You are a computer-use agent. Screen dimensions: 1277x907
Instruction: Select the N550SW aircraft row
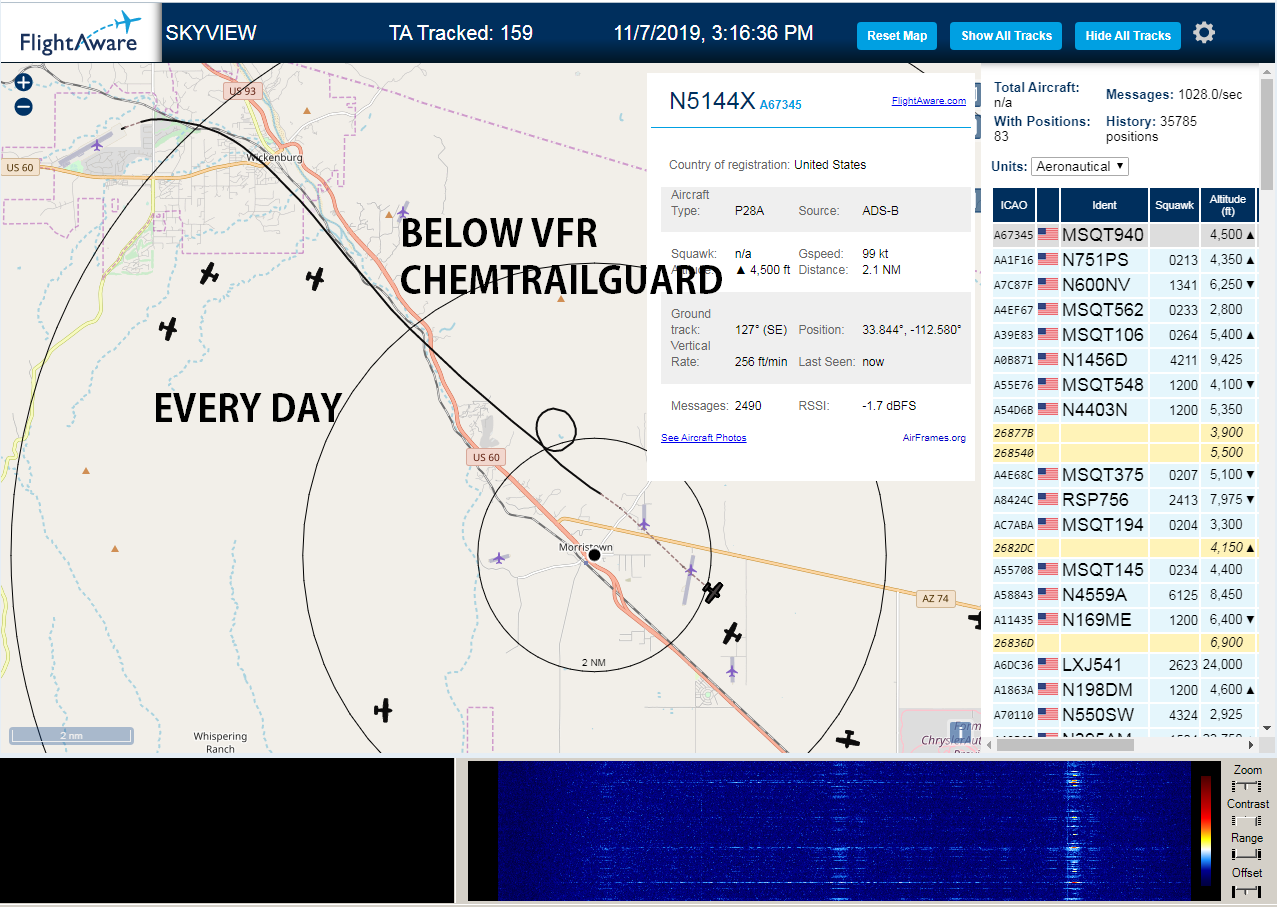click(1124, 715)
